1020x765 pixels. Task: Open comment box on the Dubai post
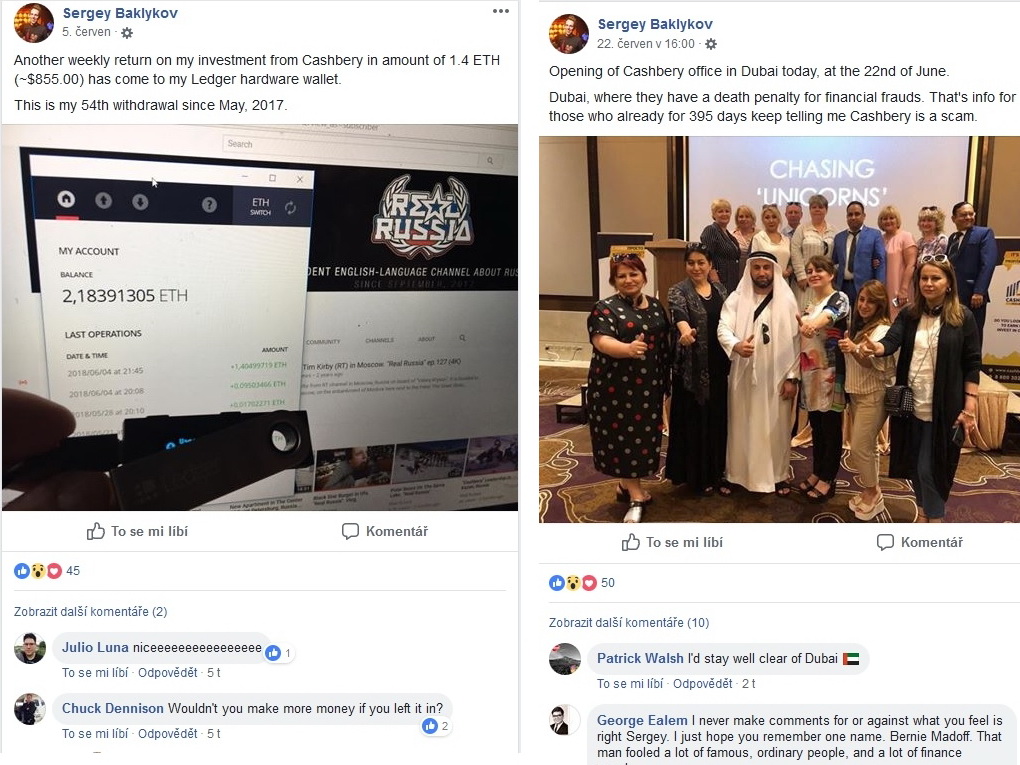coord(919,542)
